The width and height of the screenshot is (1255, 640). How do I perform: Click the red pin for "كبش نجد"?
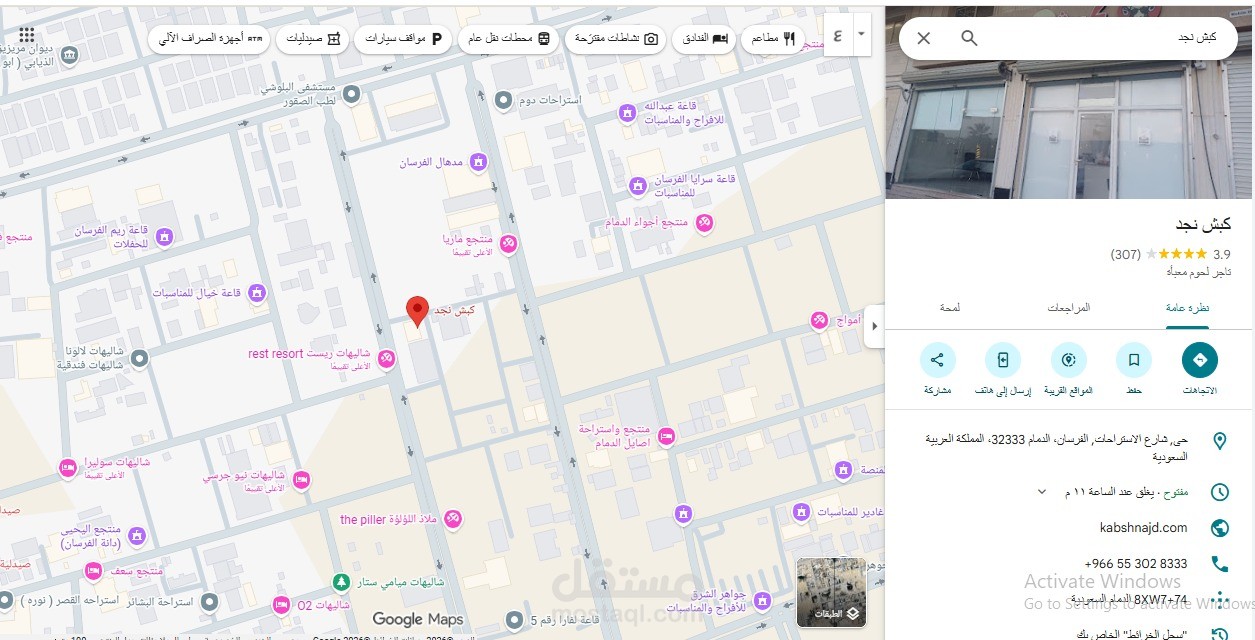coord(417,312)
